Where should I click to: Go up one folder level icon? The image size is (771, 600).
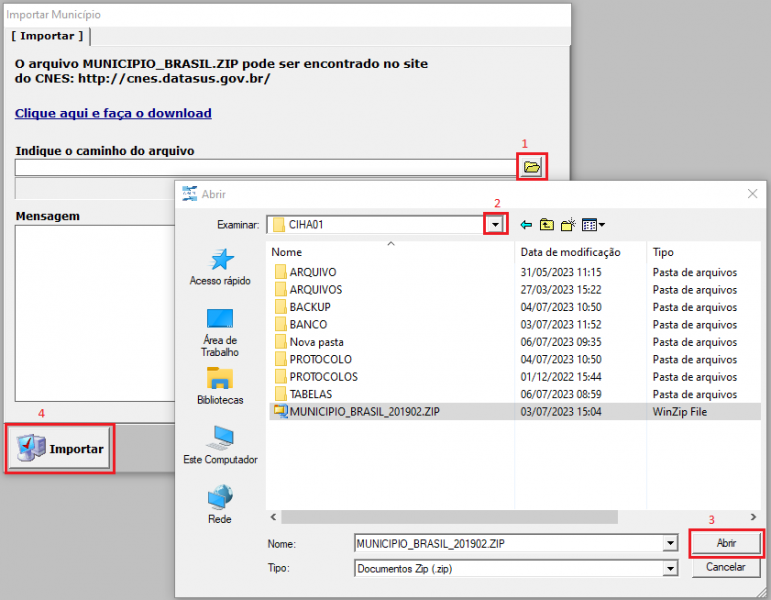pyautogui.click(x=547, y=225)
